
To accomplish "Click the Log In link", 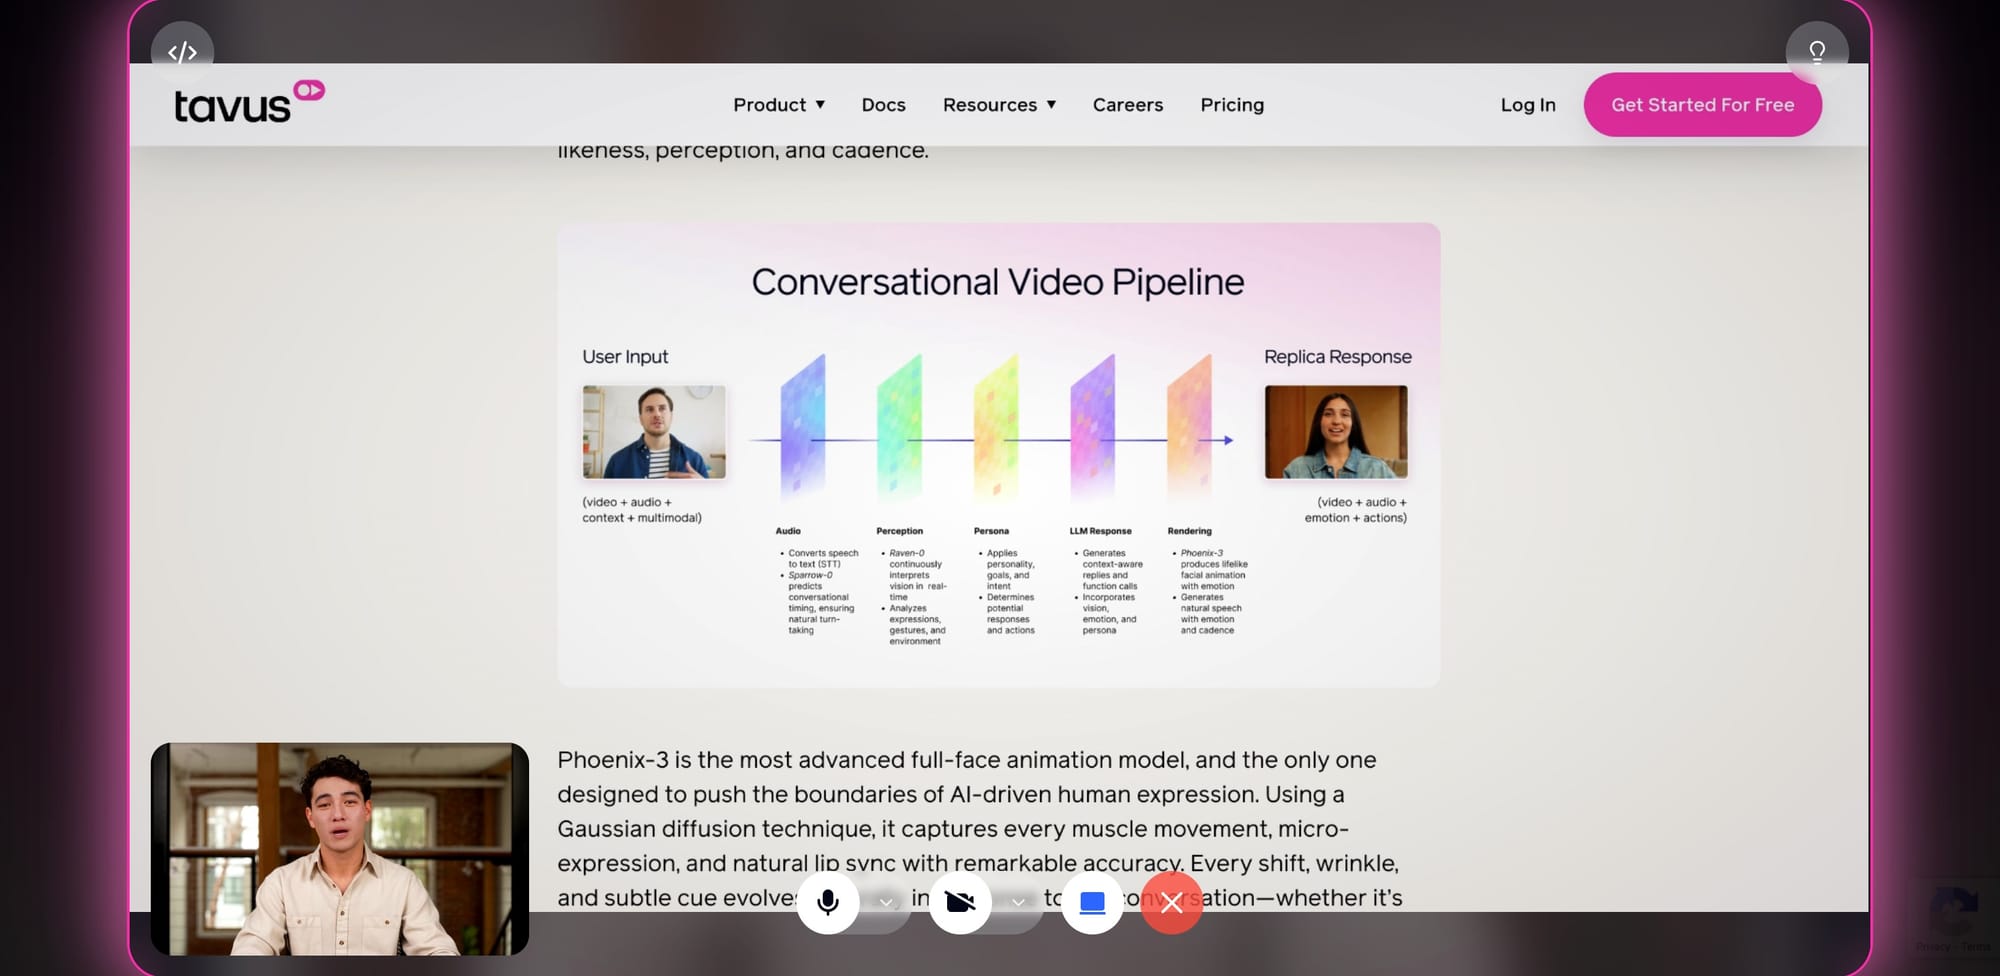I will click(x=1528, y=105).
